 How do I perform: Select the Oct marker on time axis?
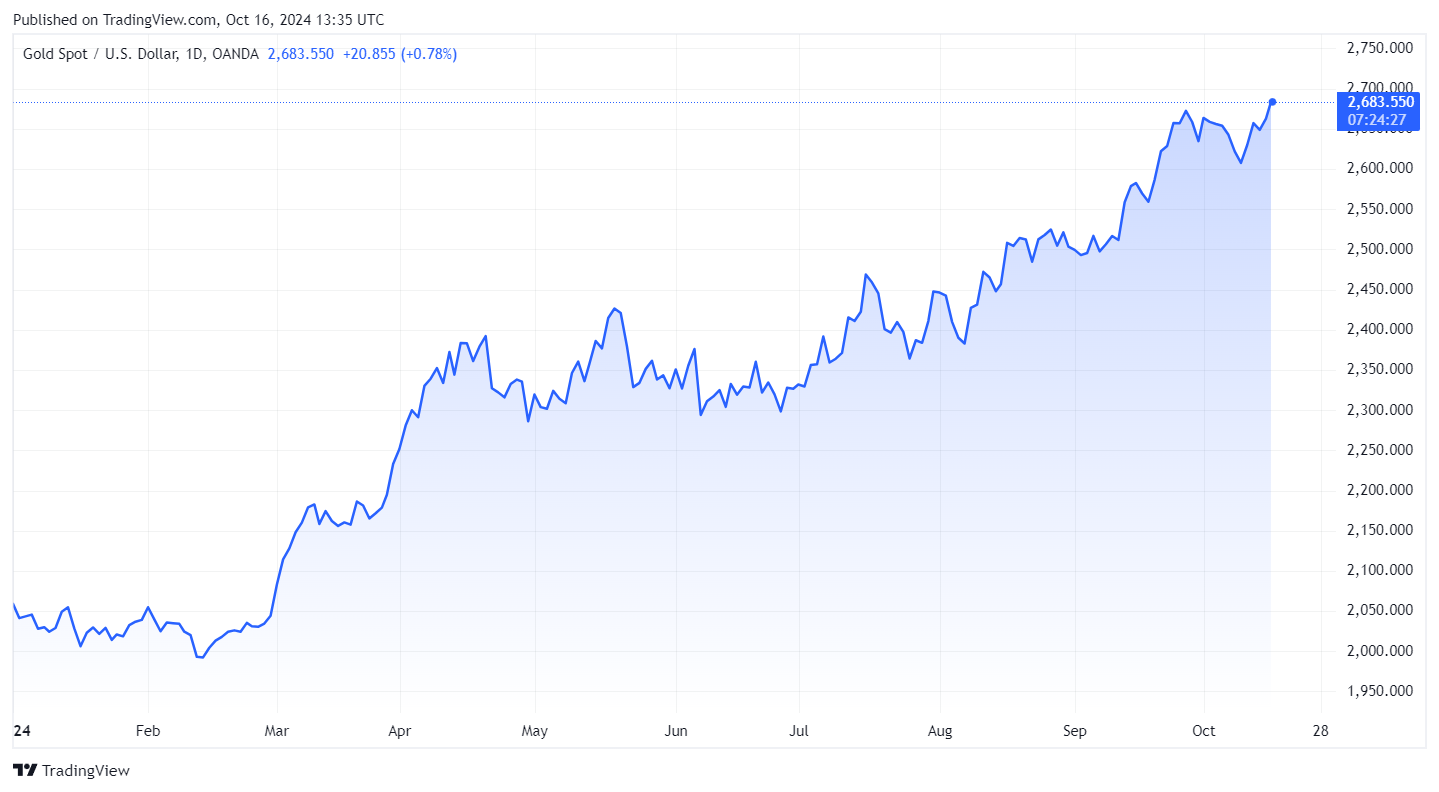(1204, 731)
